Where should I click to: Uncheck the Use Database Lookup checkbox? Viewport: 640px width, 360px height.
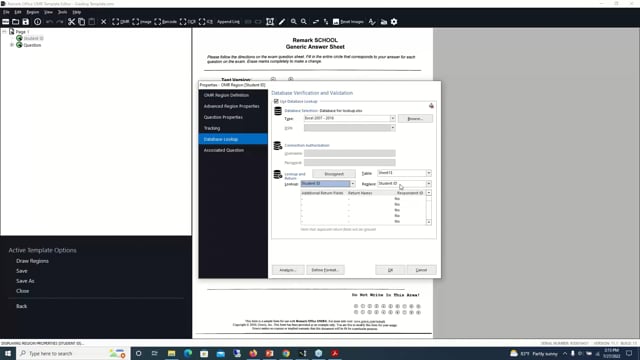[276, 101]
